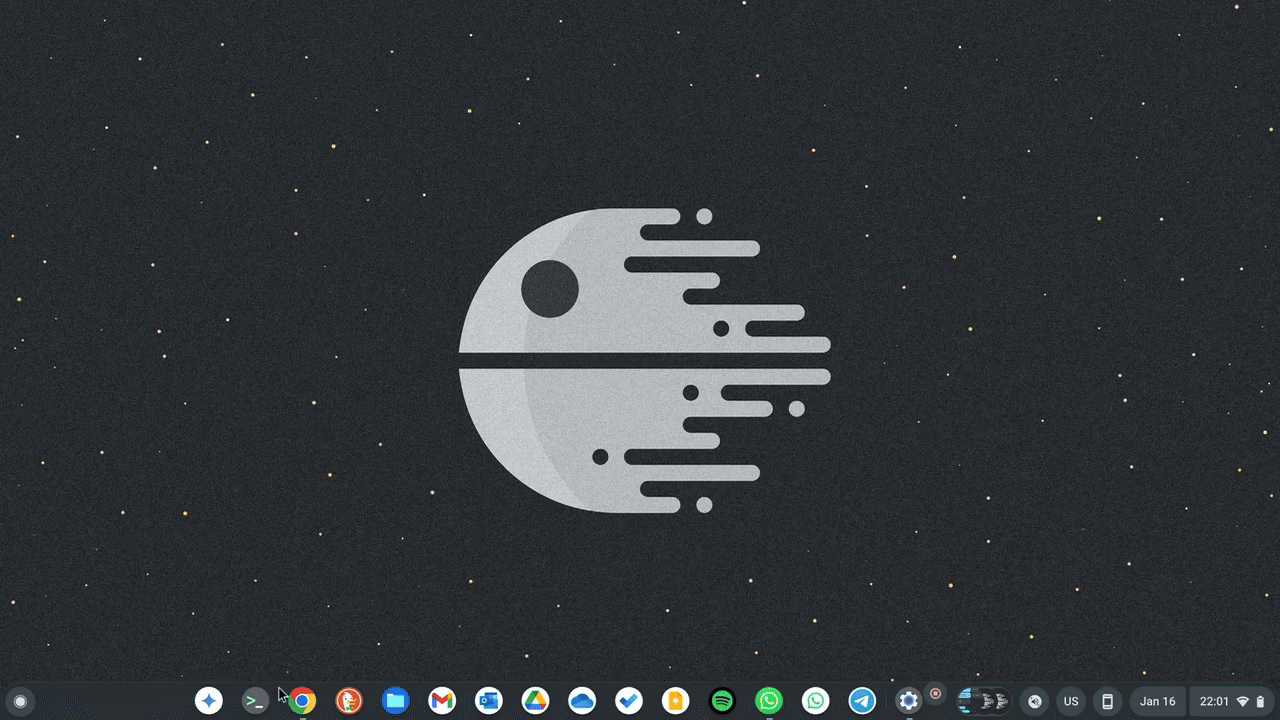Launch Spotify from the shelf
This screenshot has width=1280, height=720.
[722, 701]
